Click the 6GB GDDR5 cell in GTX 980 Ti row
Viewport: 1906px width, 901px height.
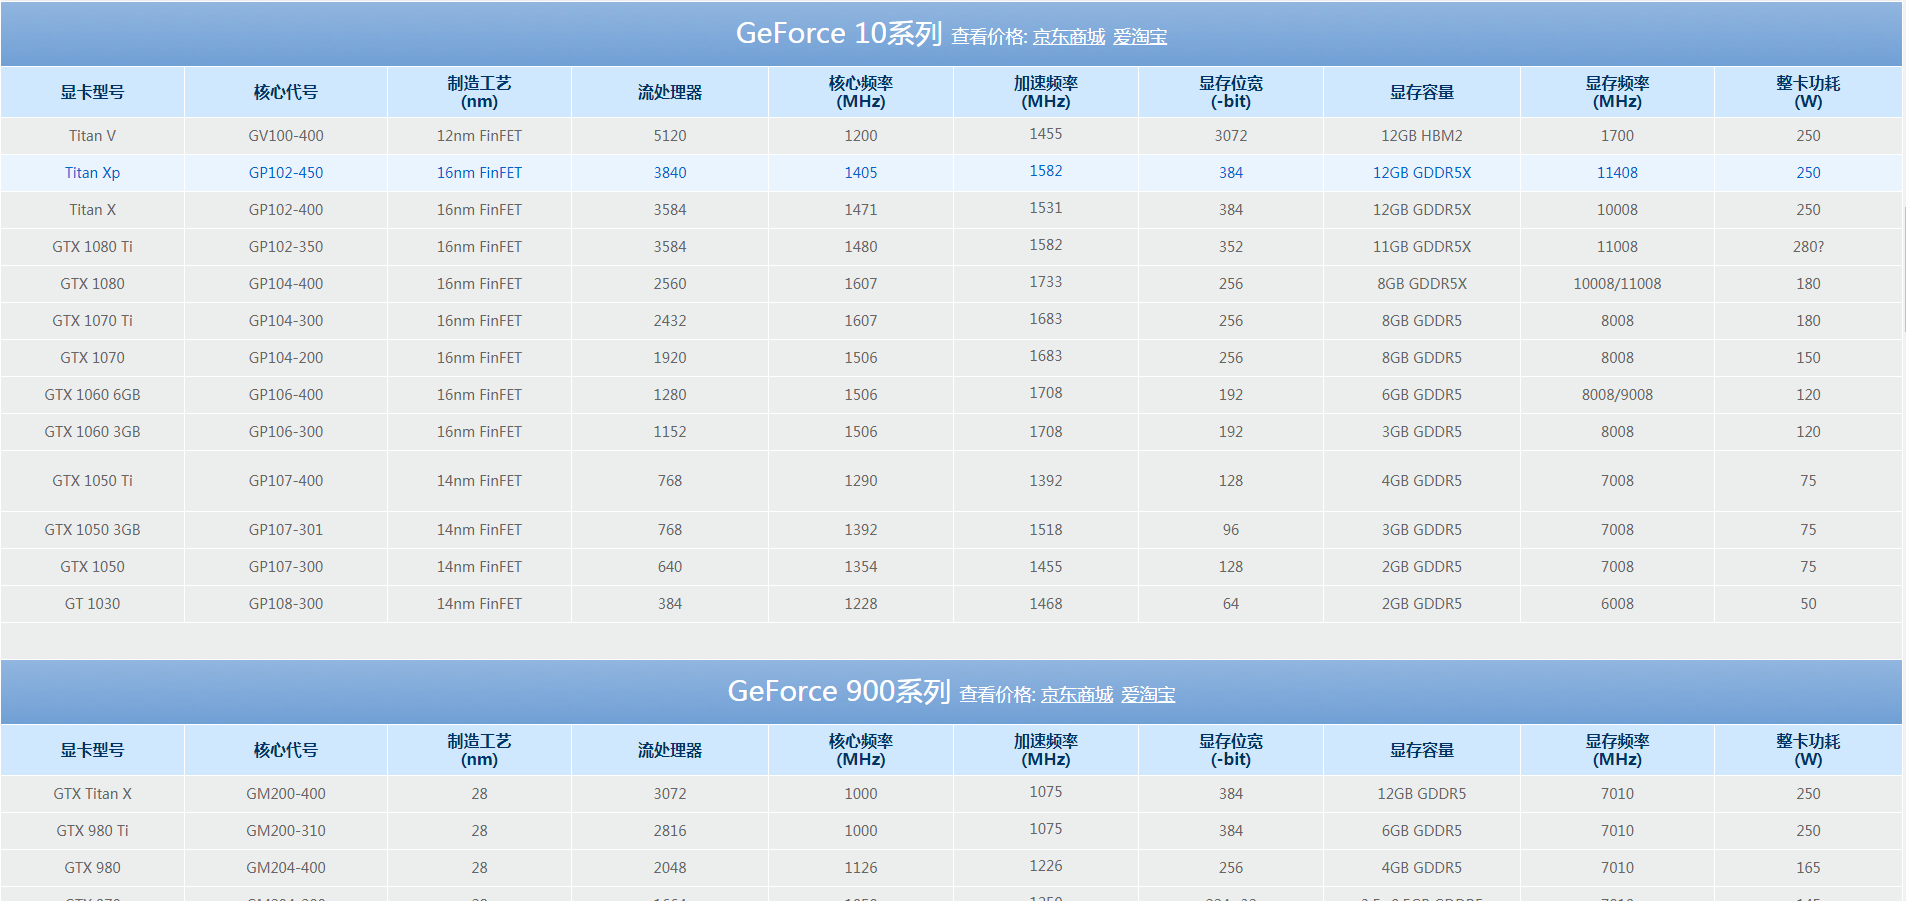pos(1422,831)
